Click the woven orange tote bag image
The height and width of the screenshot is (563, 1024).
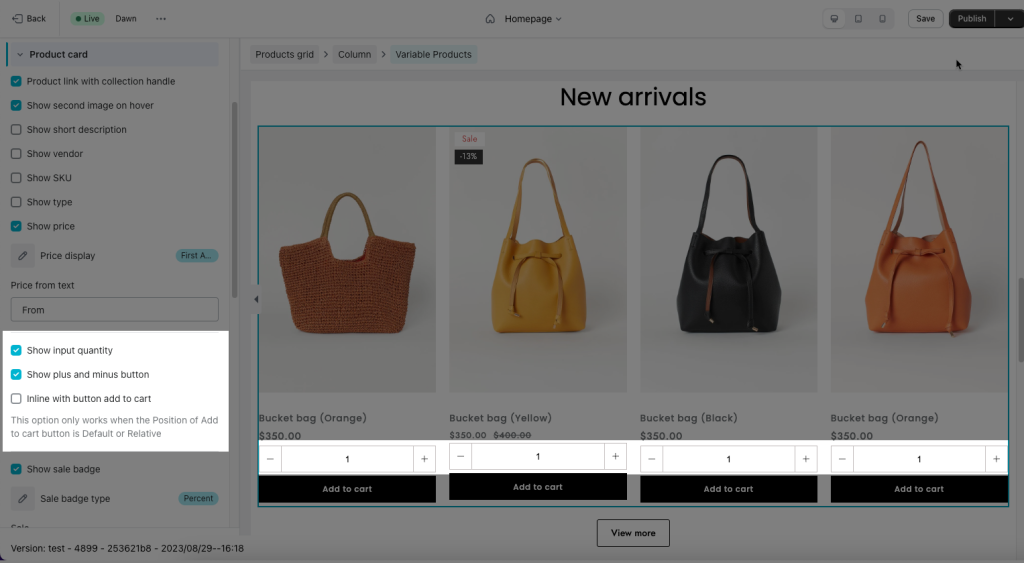[347, 259]
